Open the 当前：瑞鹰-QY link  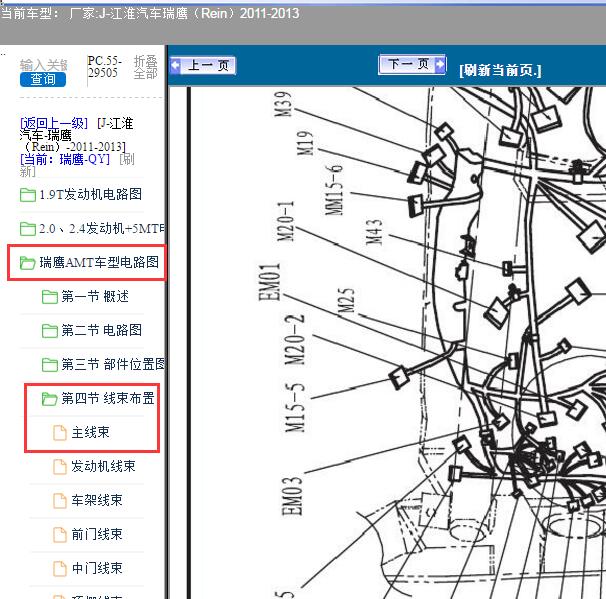click(65, 159)
